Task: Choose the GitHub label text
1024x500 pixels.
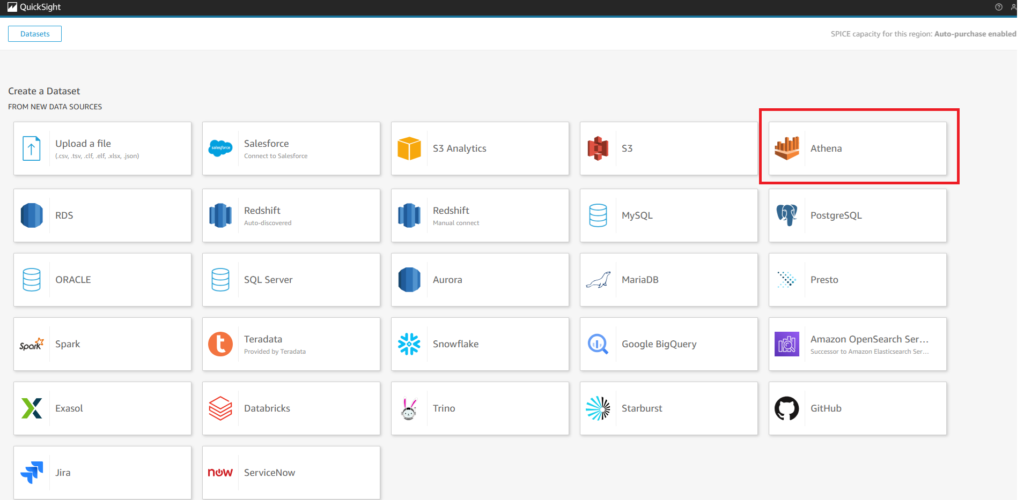Action: coord(826,408)
